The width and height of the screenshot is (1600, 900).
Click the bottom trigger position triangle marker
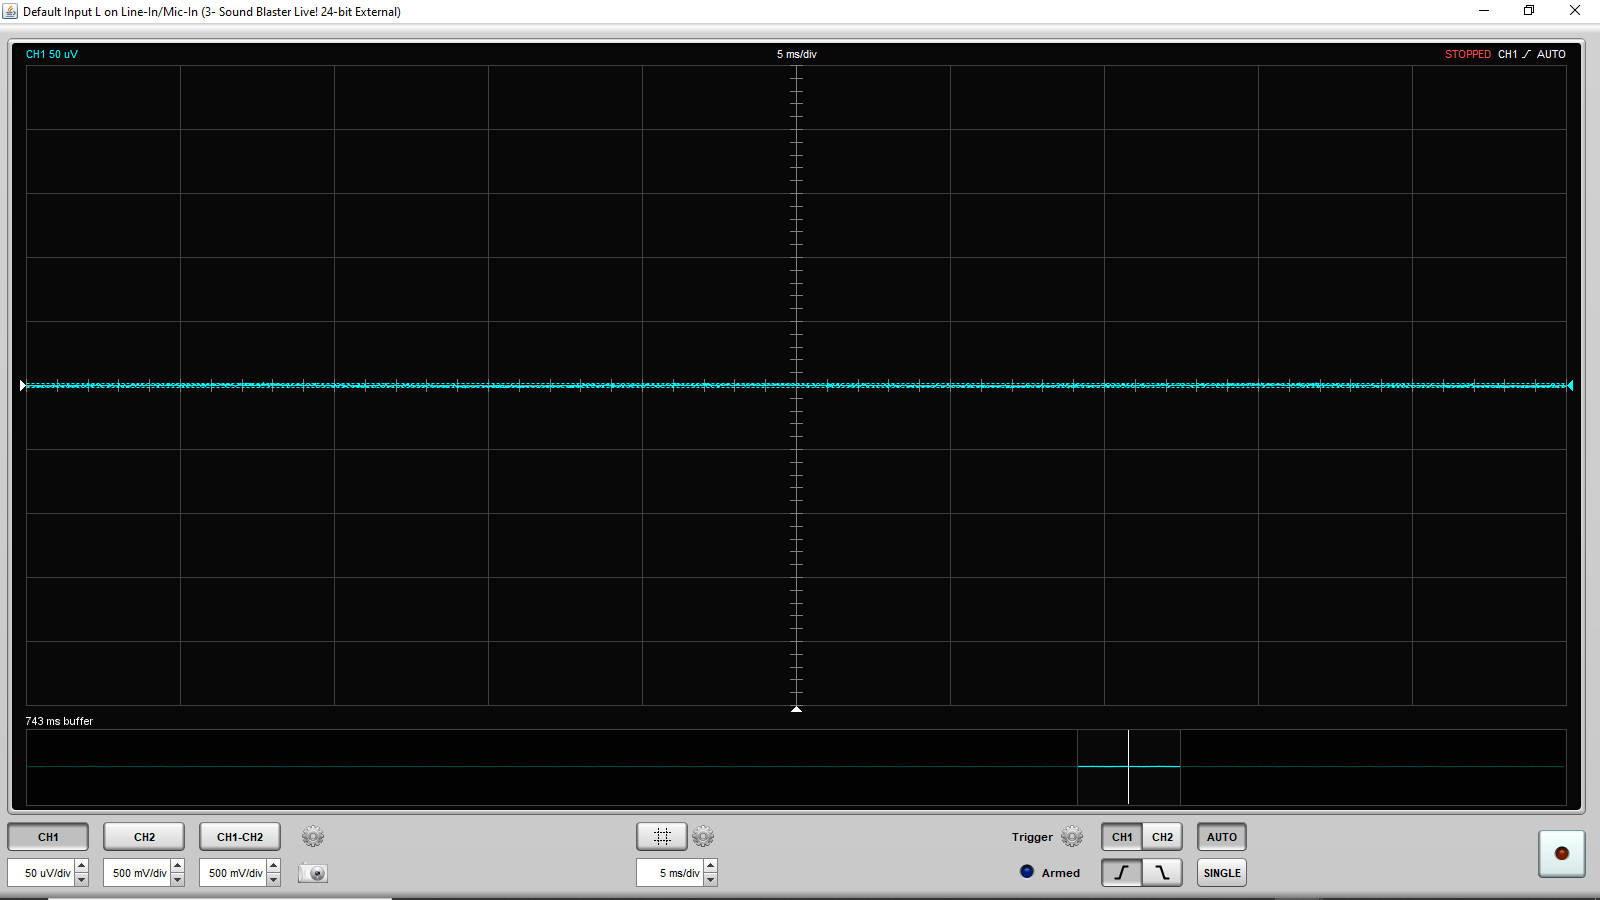pos(797,709)
